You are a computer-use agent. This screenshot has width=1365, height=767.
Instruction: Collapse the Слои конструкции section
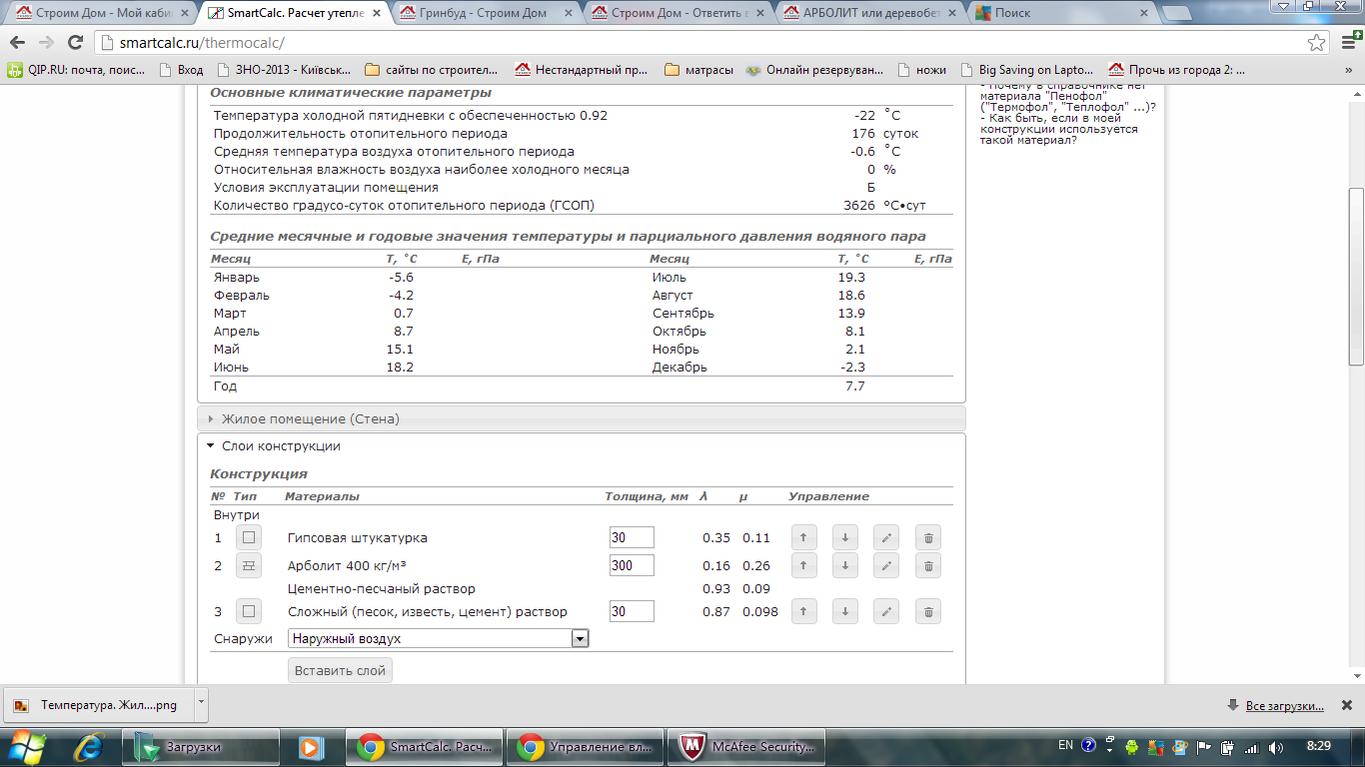(581, 446)
